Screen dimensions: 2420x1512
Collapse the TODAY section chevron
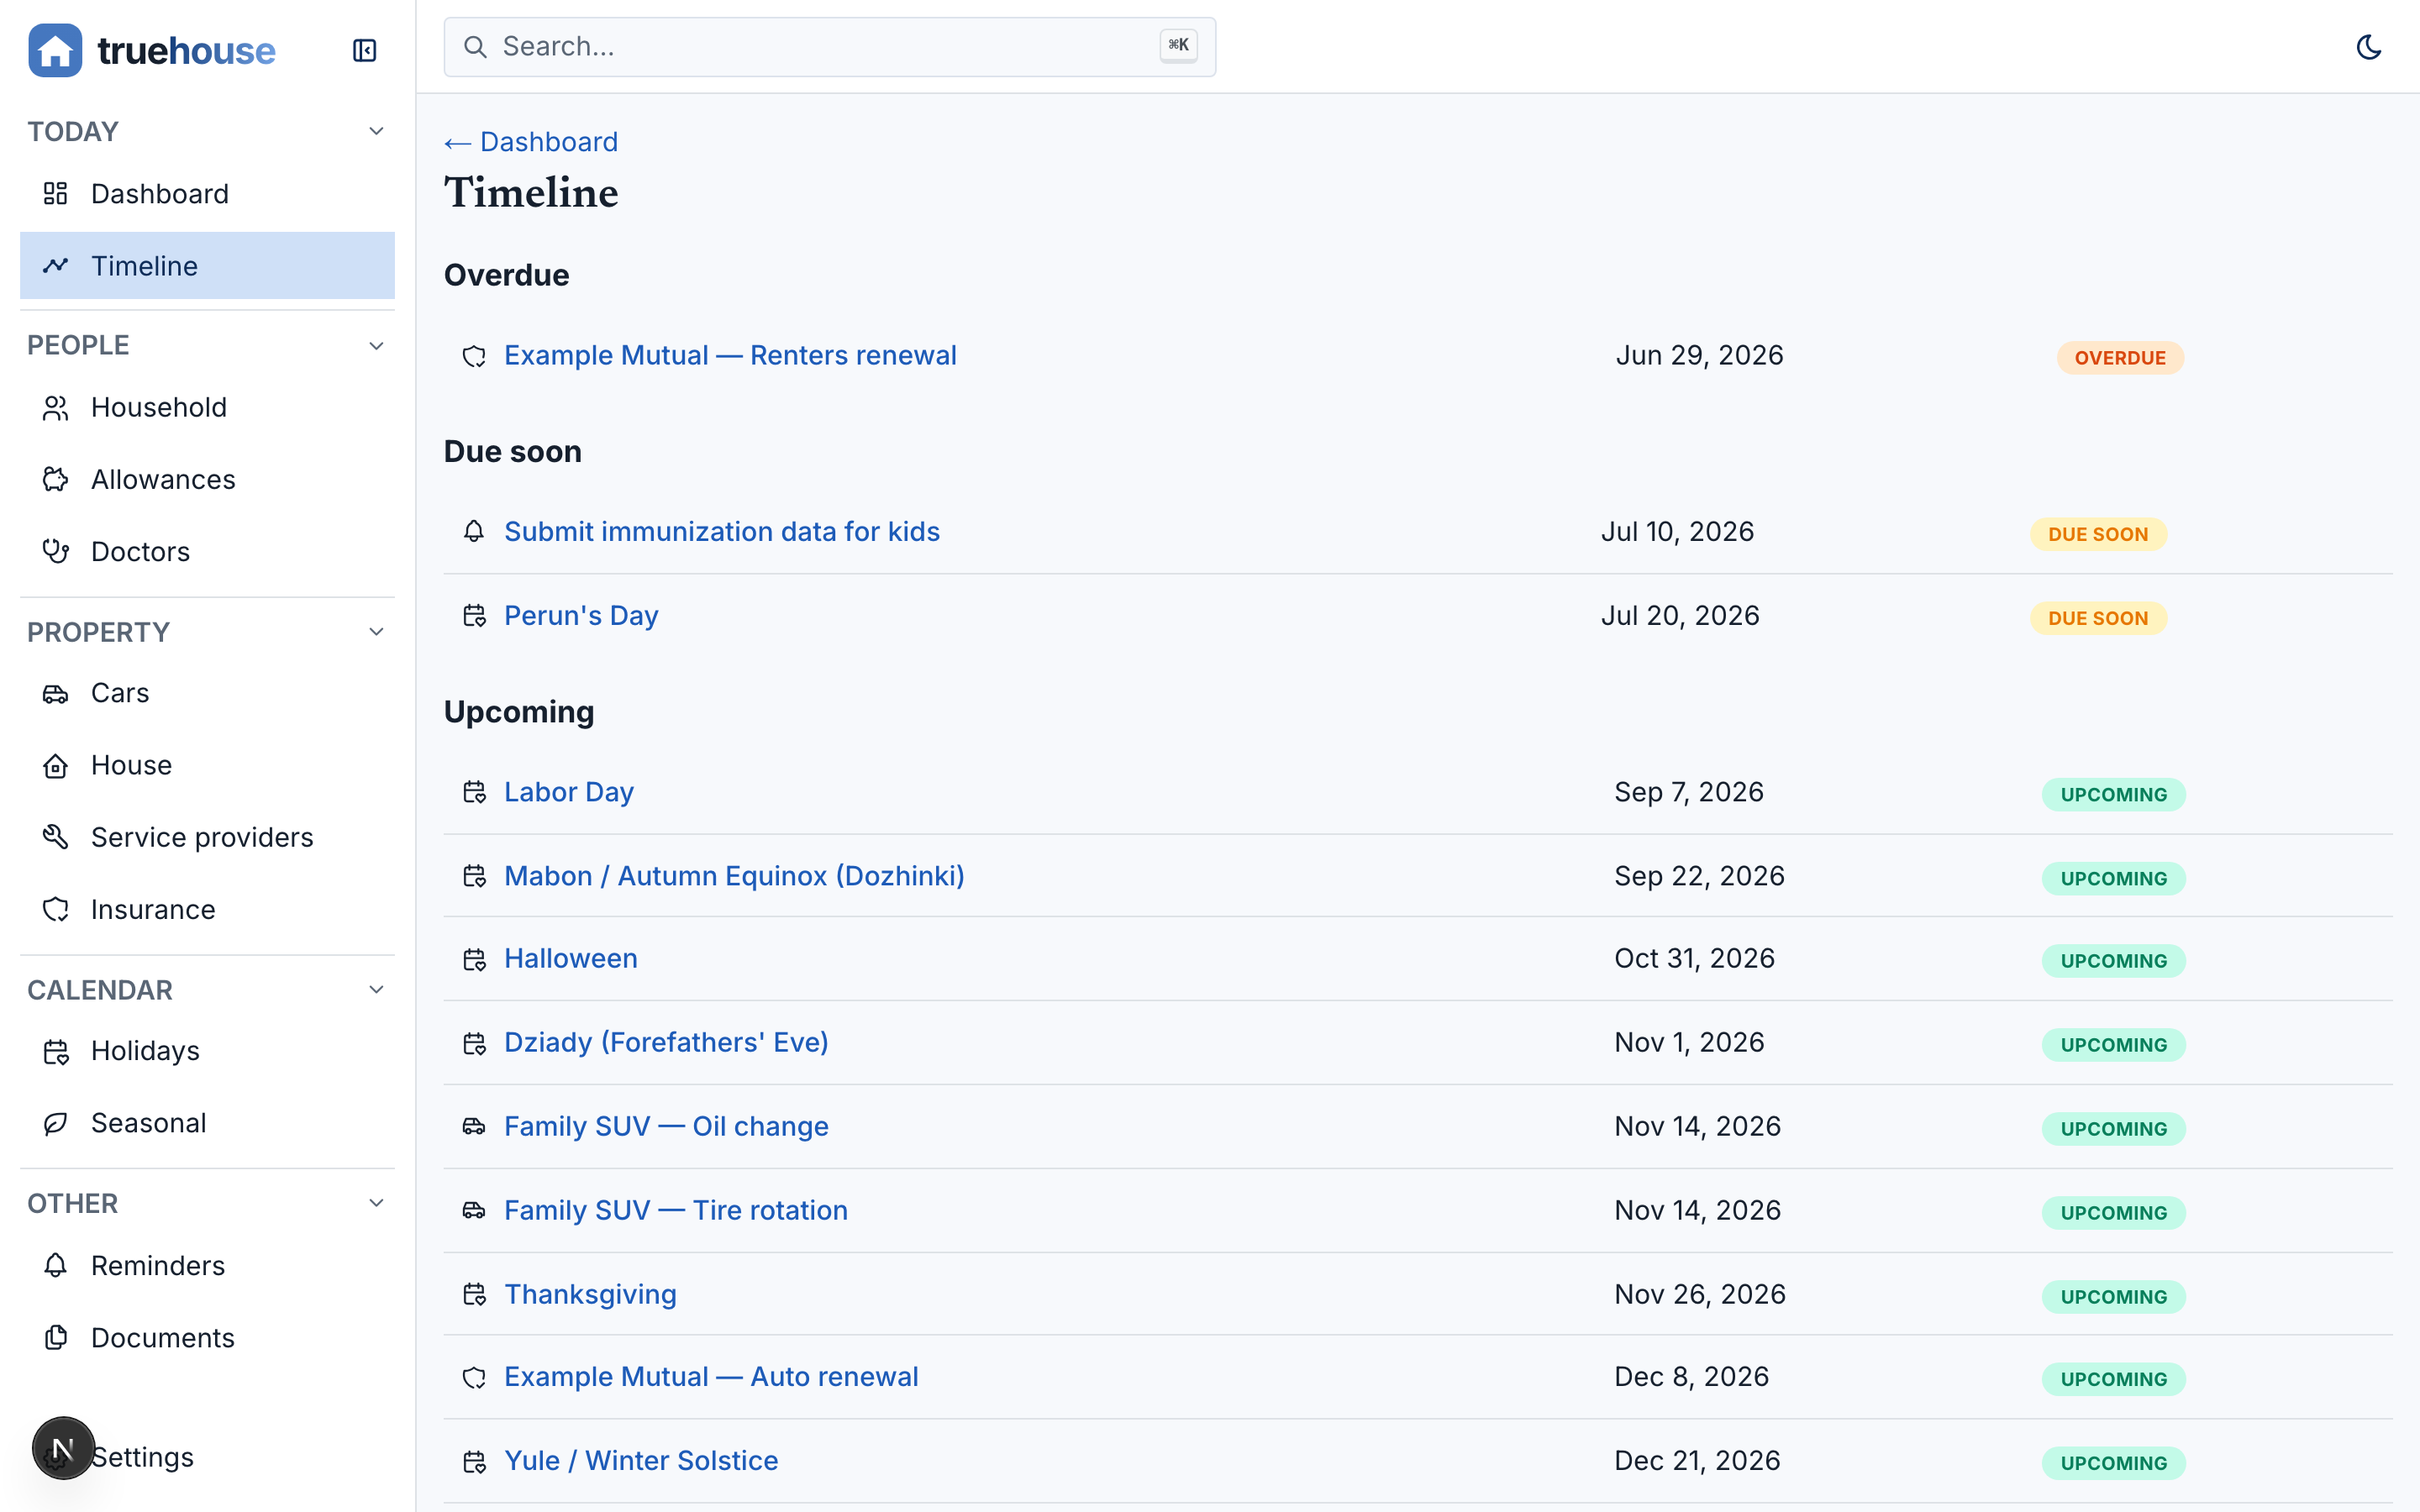tap(376, 131)
